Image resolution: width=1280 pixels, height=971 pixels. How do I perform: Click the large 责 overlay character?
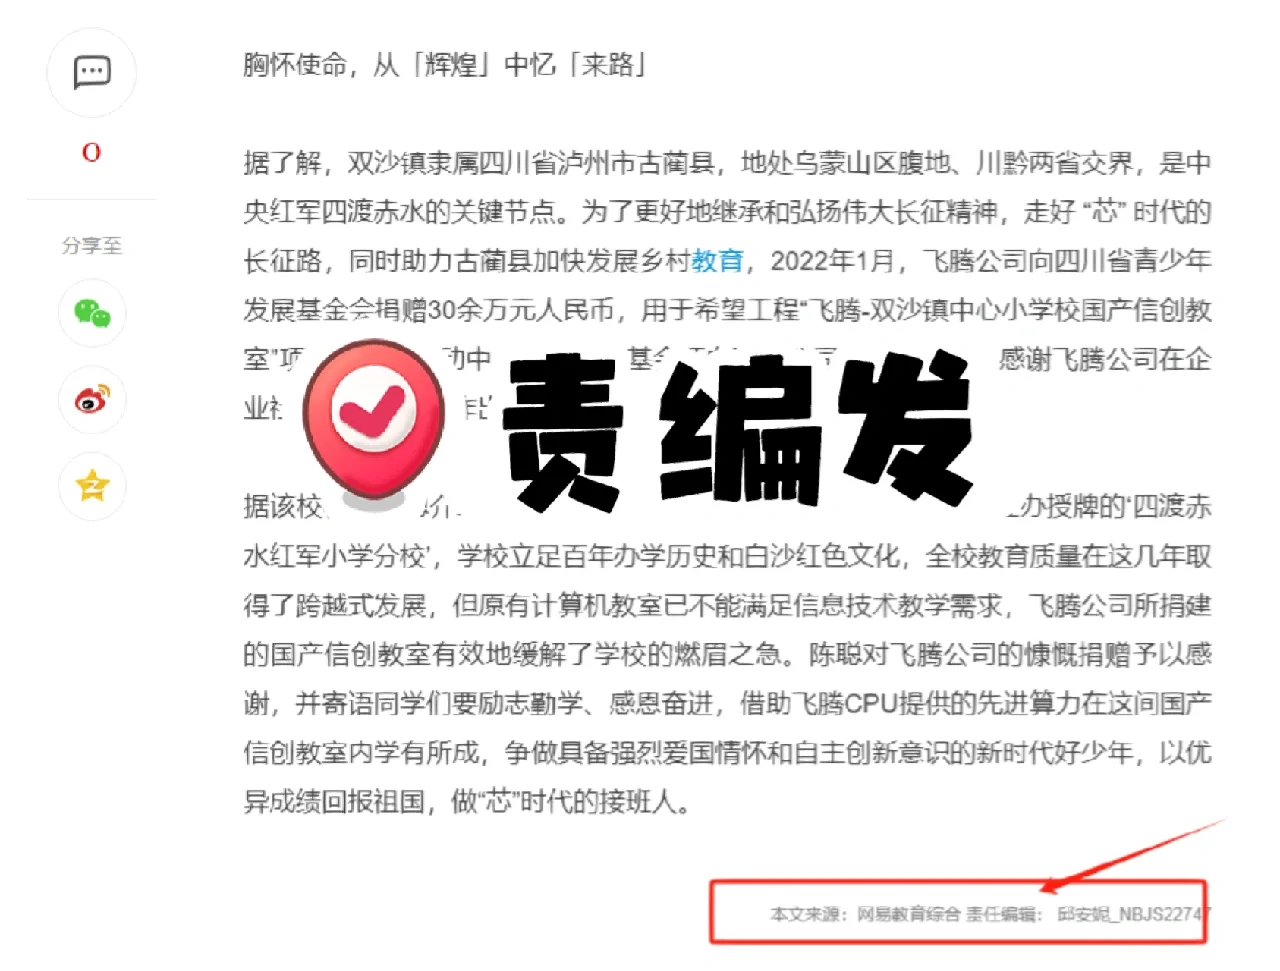564,432
